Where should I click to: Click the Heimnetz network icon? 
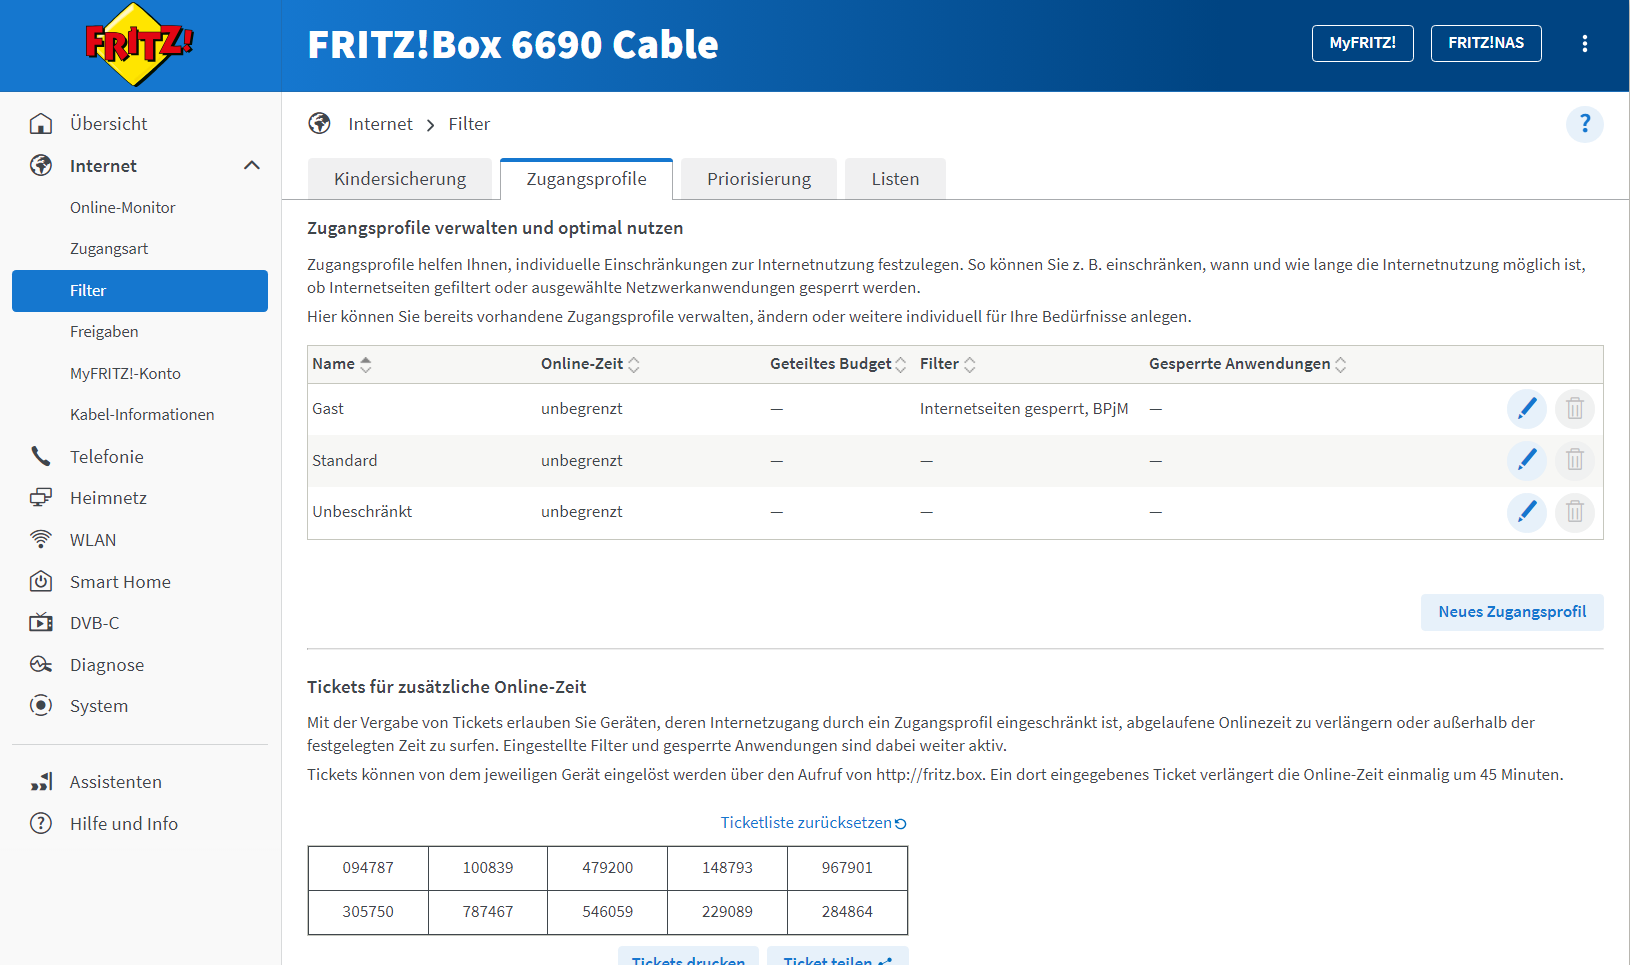pos(41,497)
